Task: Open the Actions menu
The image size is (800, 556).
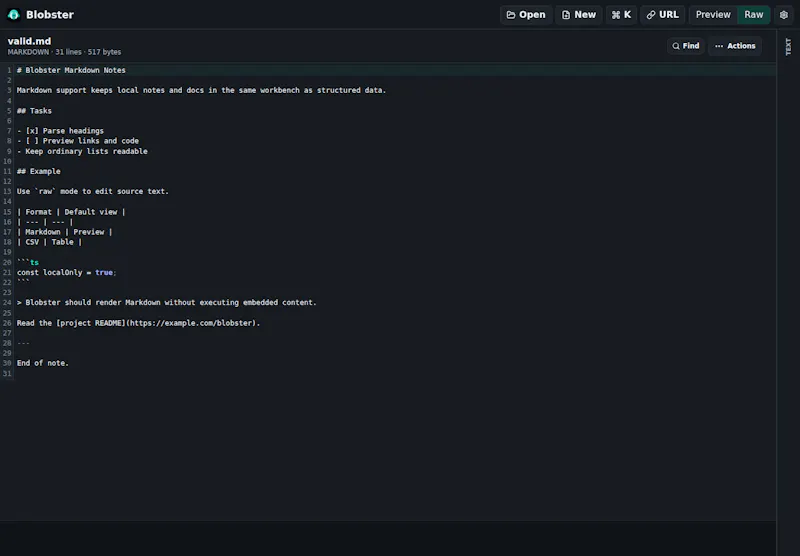Action: click(x=735, y=46)
